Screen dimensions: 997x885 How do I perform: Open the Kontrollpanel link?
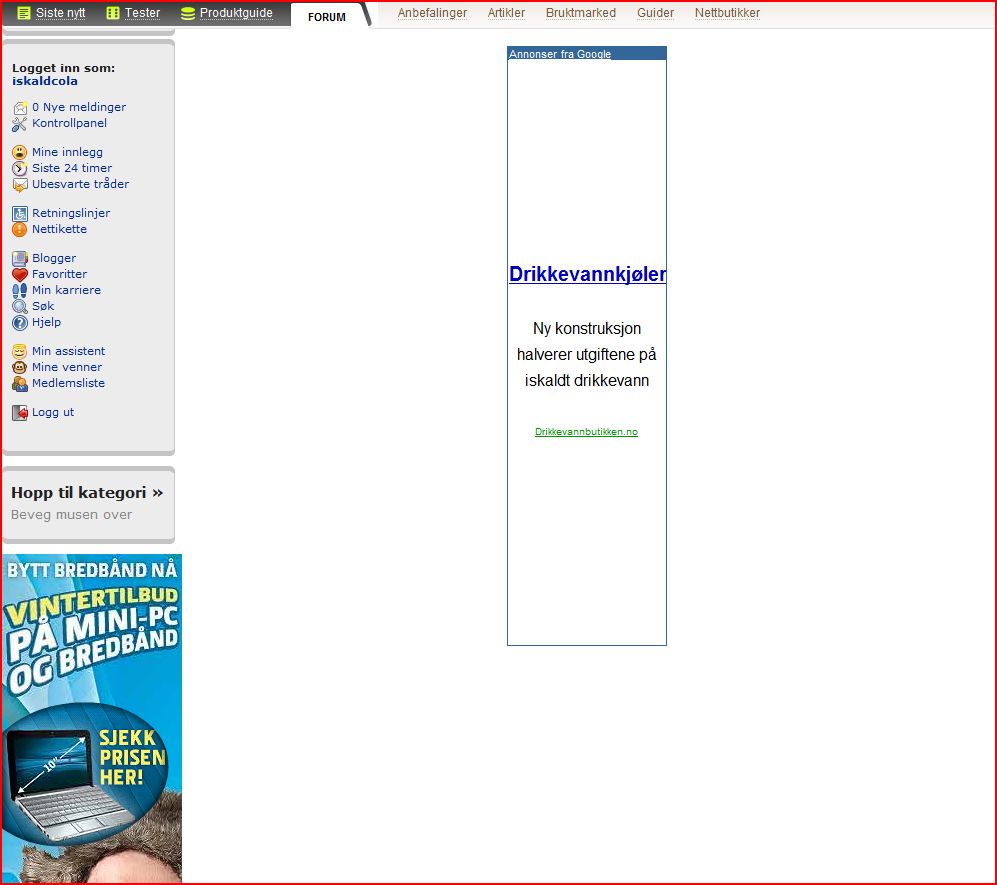tap(69, 123)
